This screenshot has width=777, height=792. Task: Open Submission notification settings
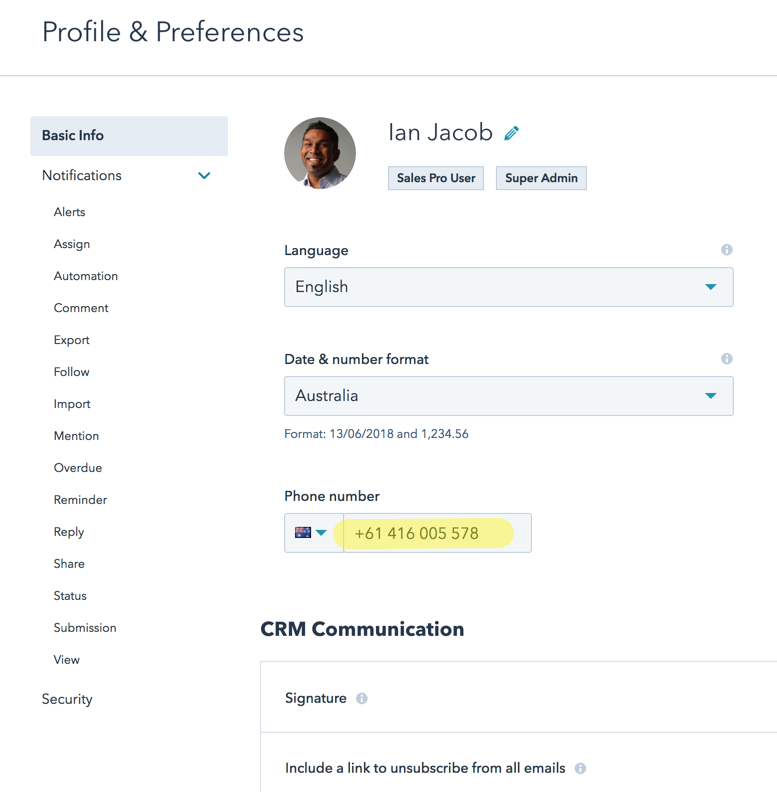(85, 628)
